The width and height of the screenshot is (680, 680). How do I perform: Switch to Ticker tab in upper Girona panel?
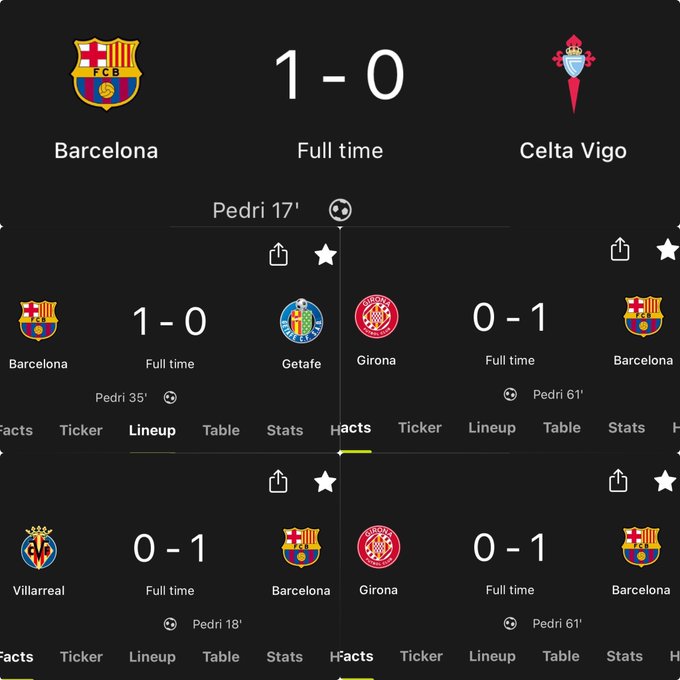(x=420, y=428)
